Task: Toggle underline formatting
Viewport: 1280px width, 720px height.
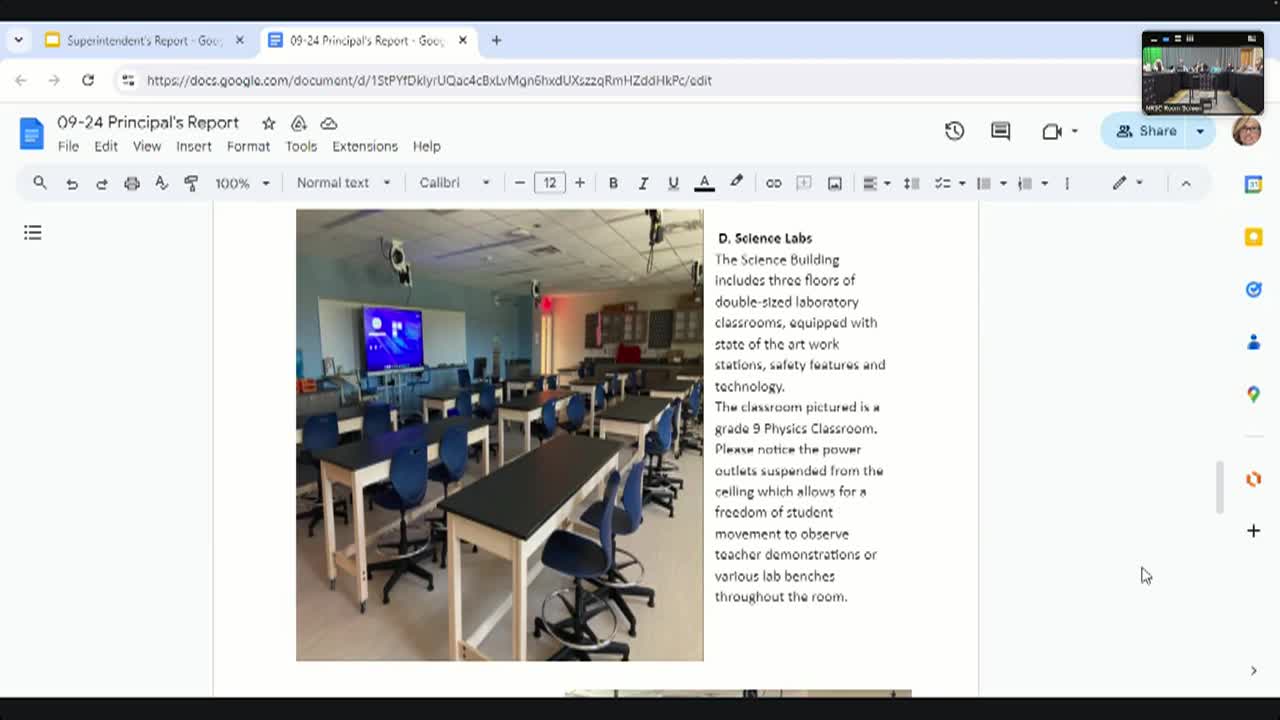Action: point(673,183)
